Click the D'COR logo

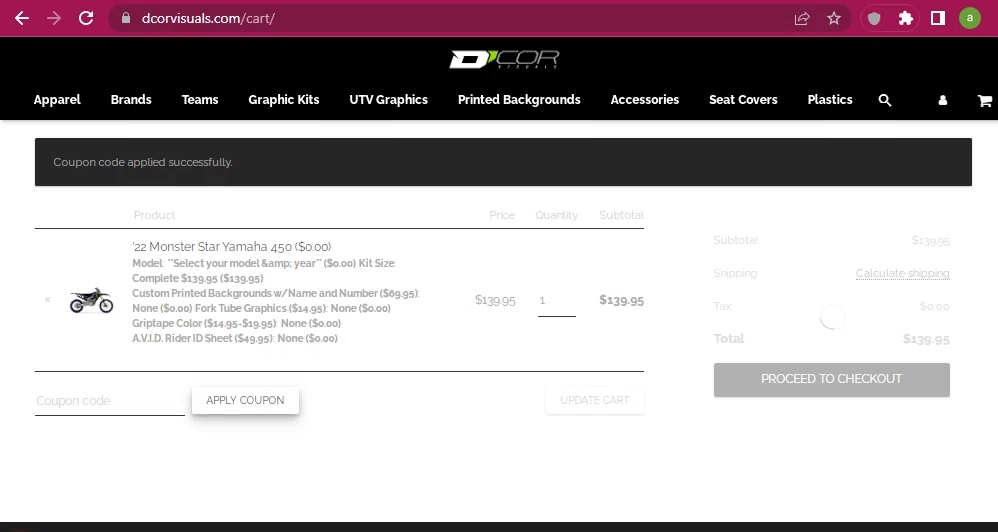click(x=504, y=60)
